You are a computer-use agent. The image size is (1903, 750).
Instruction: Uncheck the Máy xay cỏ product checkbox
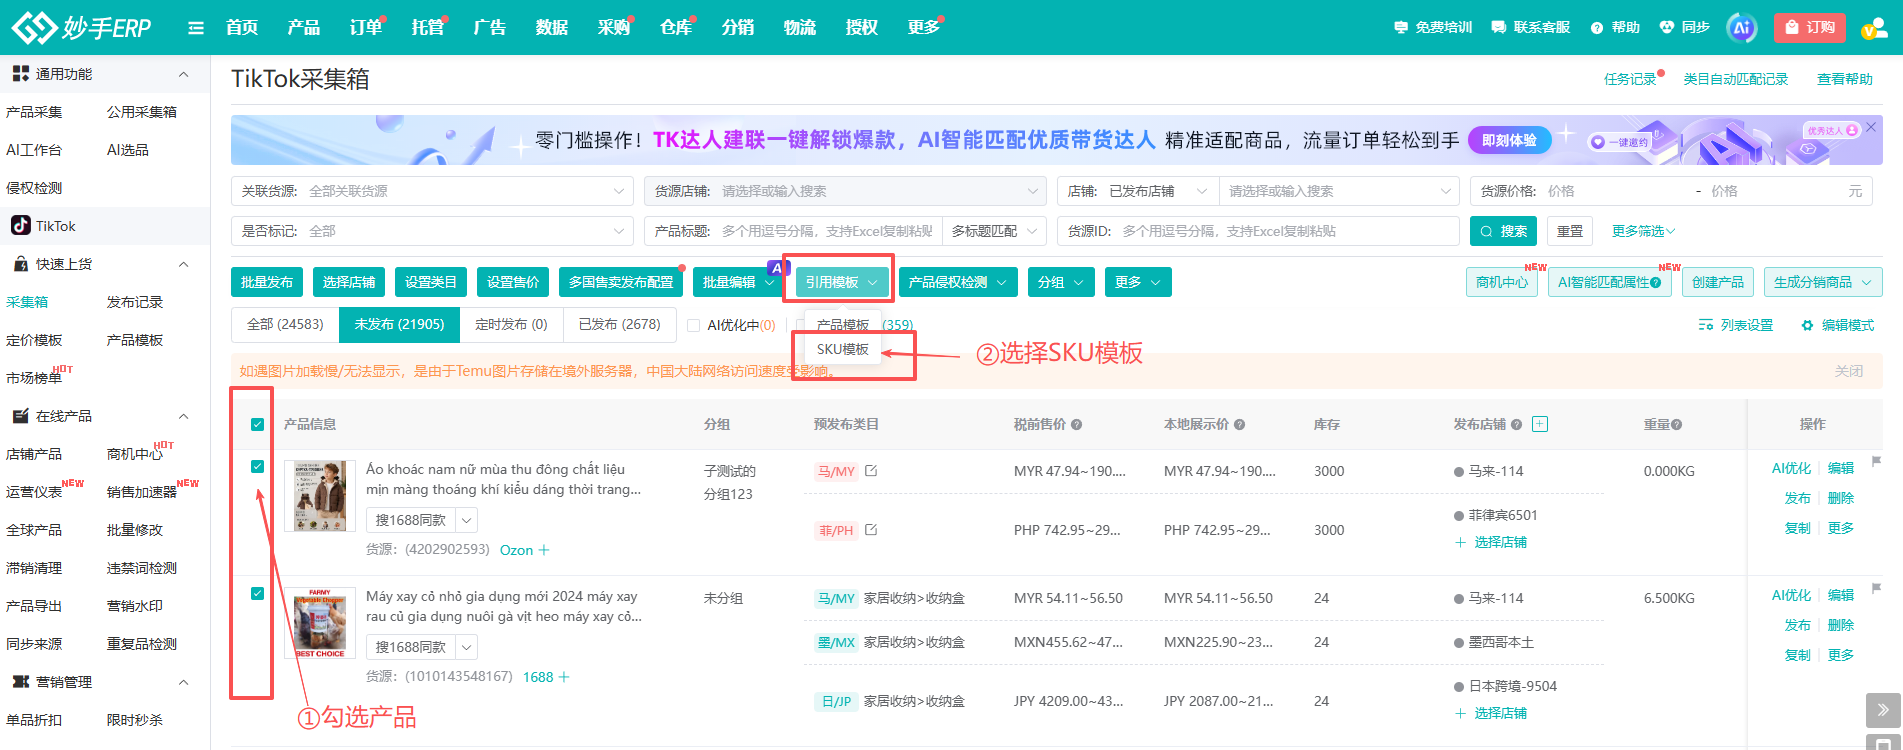tap(257, 594)
